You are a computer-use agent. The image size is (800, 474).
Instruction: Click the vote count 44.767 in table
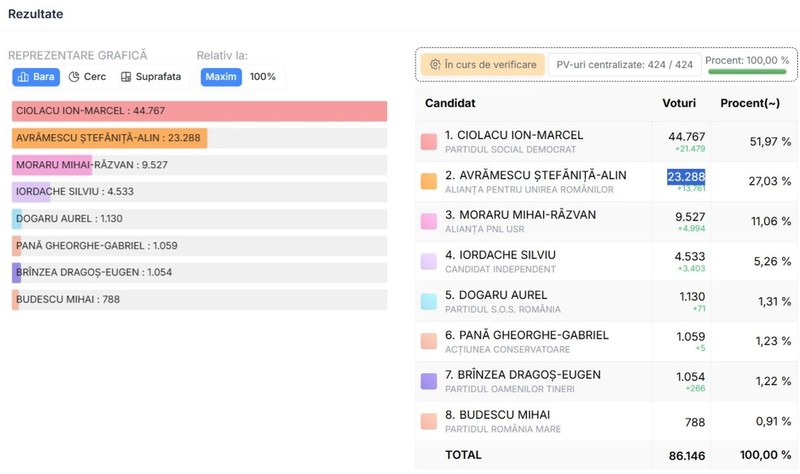(687, 137)
